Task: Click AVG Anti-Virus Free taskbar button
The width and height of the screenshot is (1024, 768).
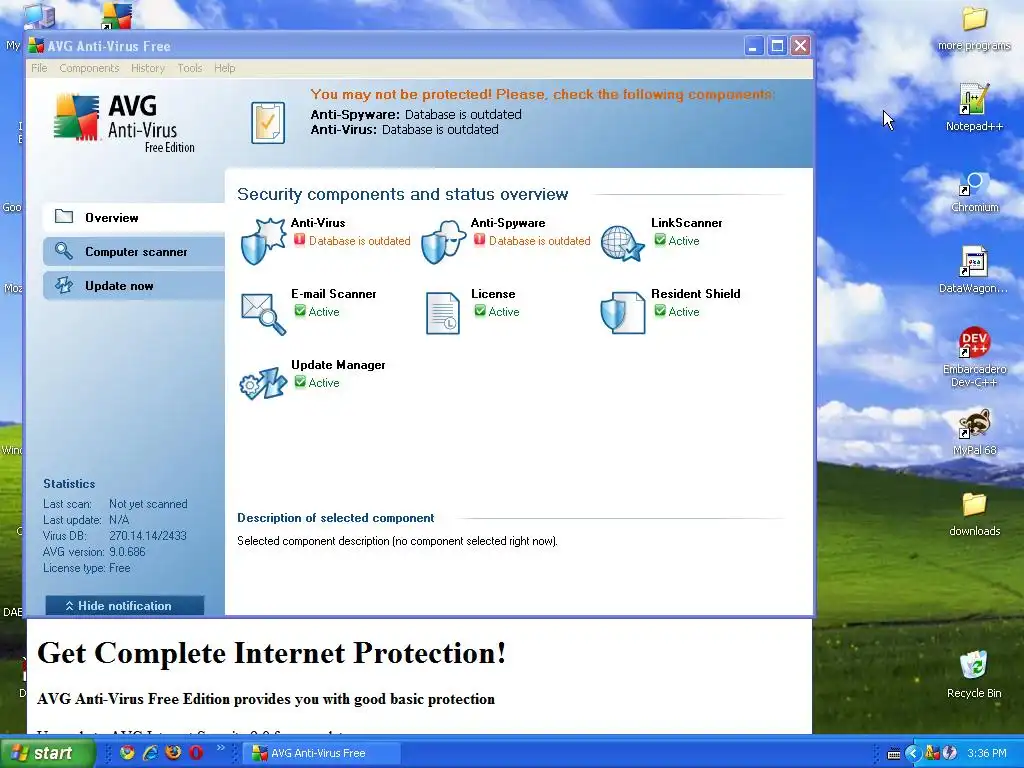Action: tap(321, 753)
